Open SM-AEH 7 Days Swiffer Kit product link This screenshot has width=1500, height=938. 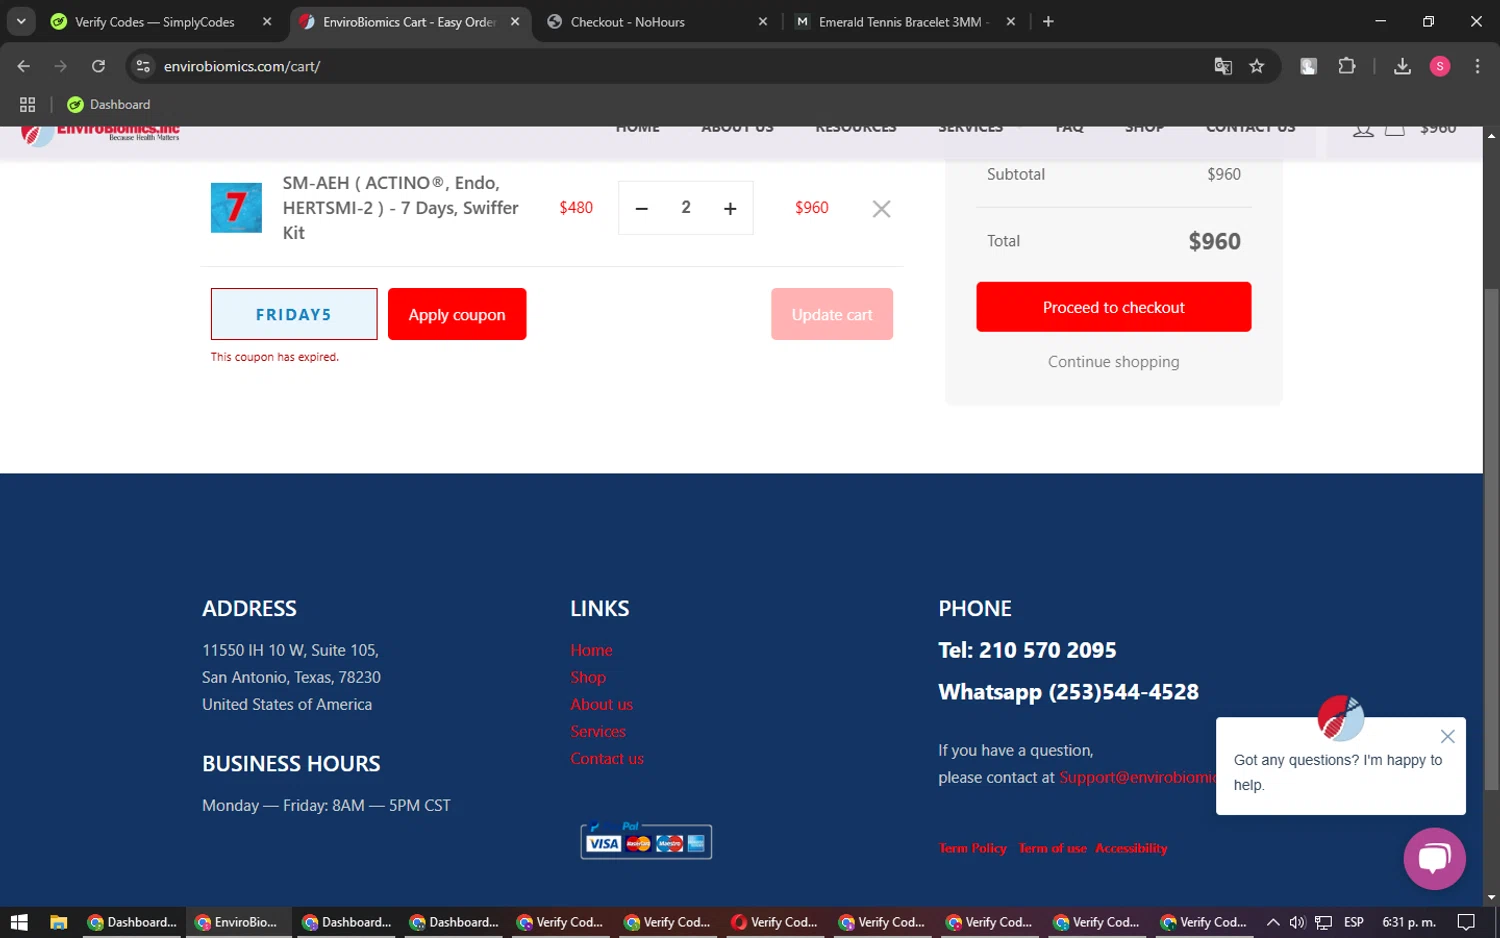tap(400, 207)
